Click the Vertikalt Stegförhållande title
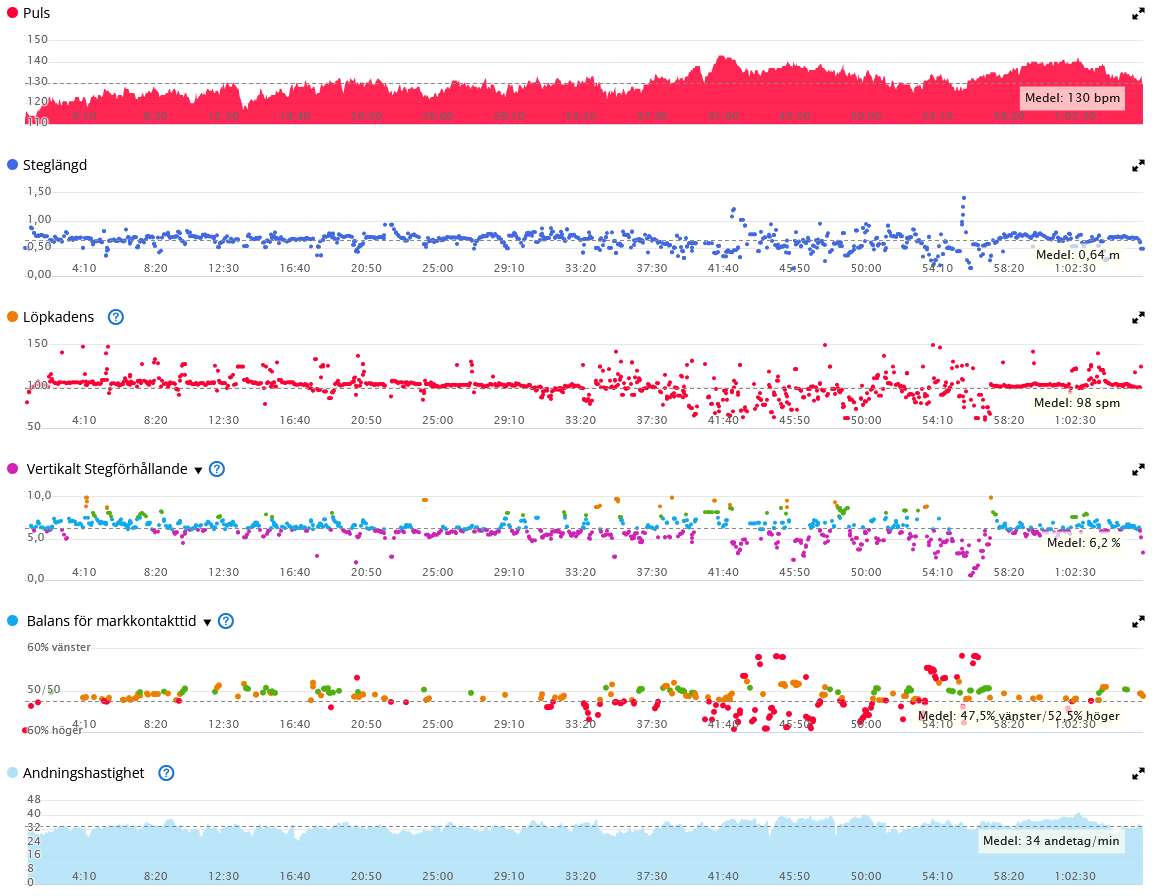The image size is (1155, 896). [107, 469]
